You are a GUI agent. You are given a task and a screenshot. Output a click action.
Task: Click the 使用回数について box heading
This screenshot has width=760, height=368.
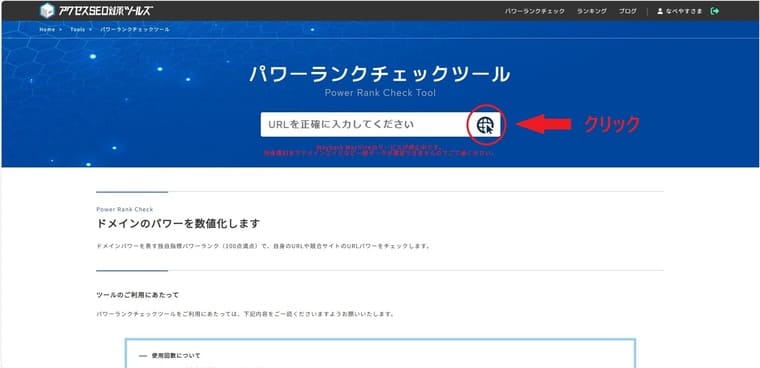(x=175, y=356)
